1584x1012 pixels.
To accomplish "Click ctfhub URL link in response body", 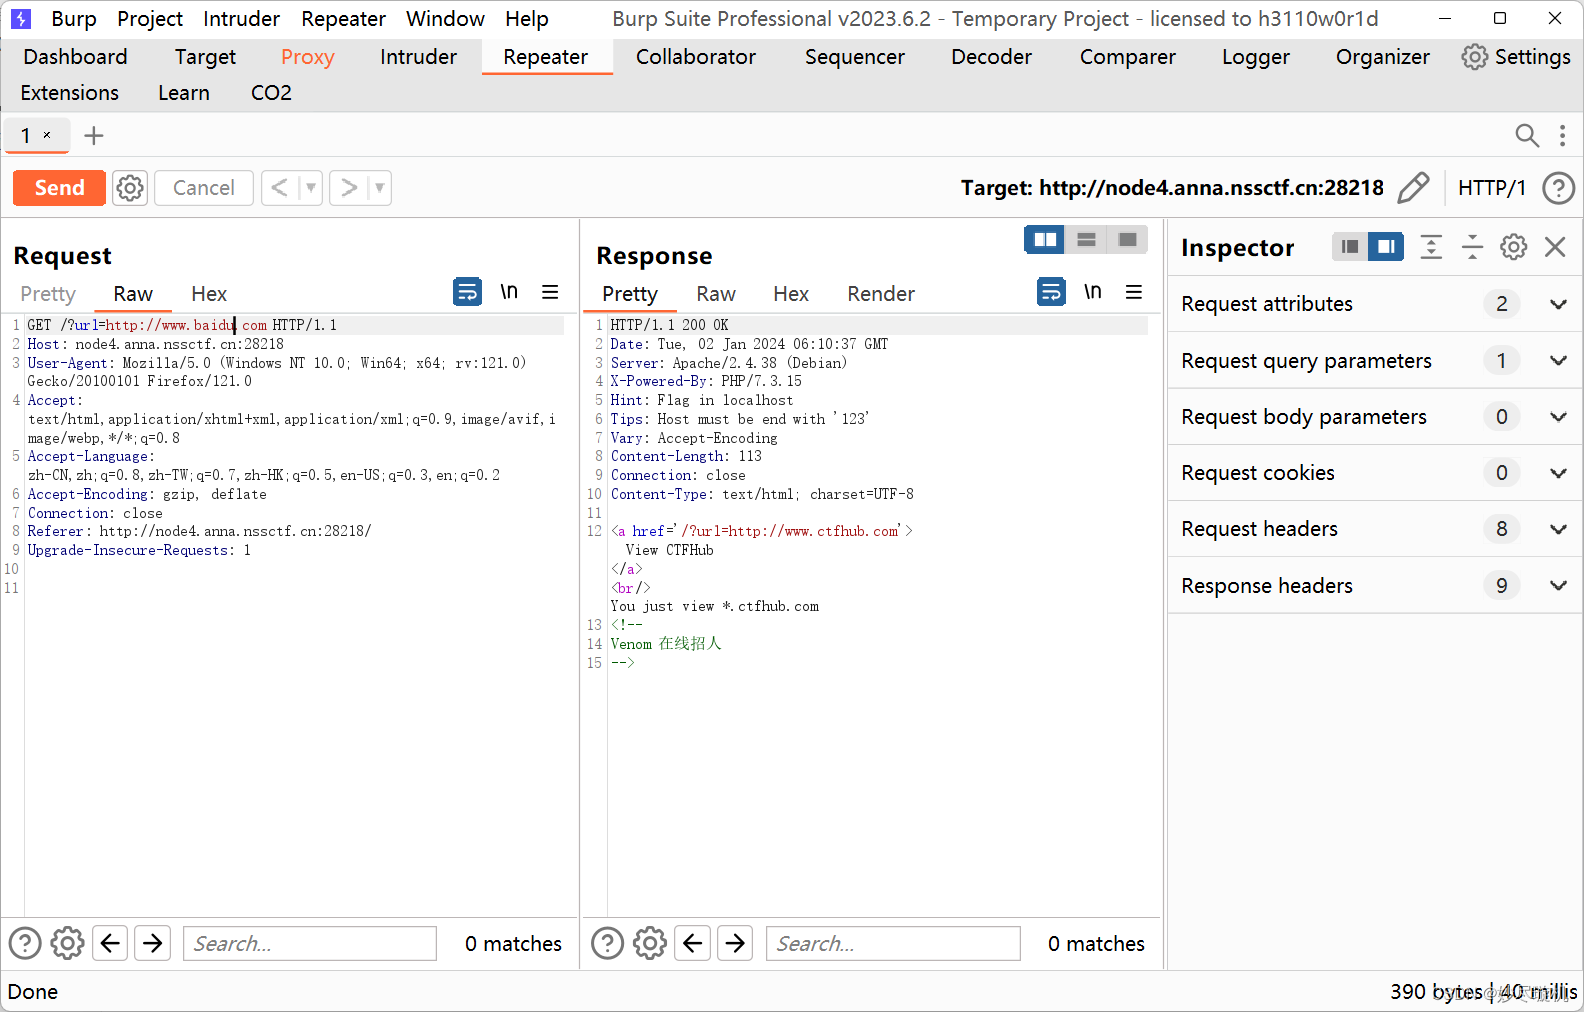I will 791,531.
